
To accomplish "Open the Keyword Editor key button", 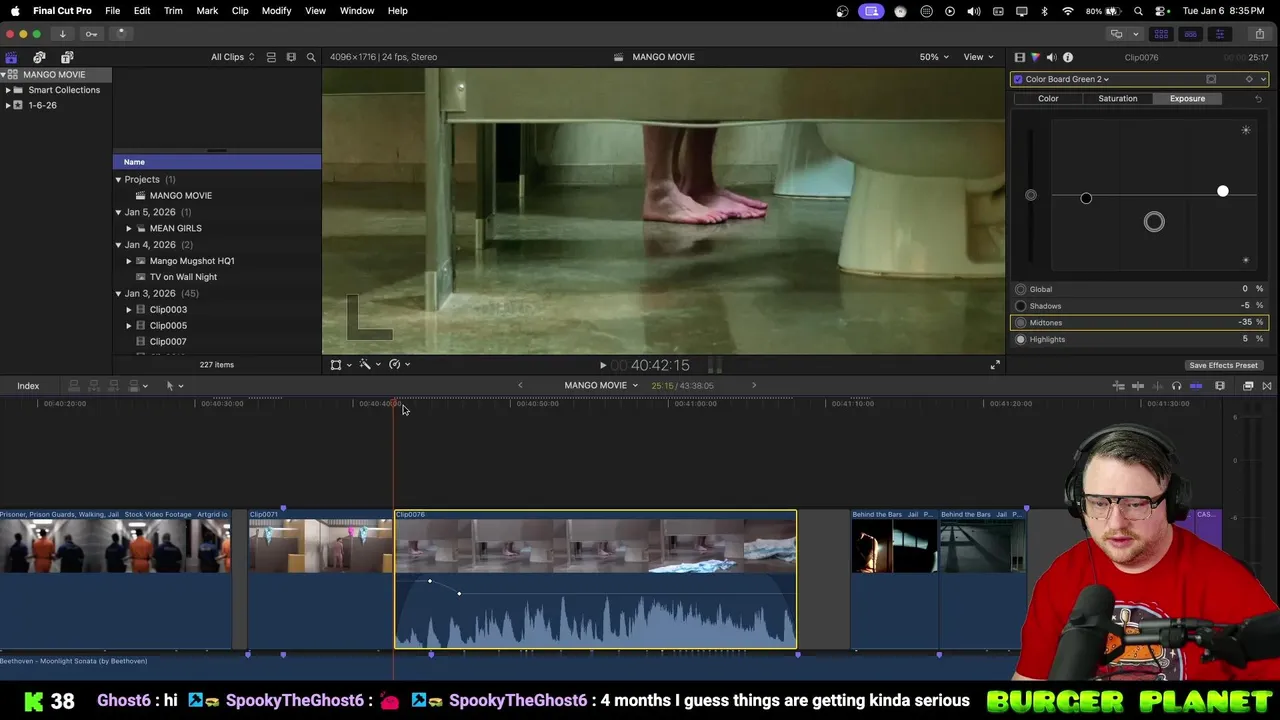I will click(91, 34).
